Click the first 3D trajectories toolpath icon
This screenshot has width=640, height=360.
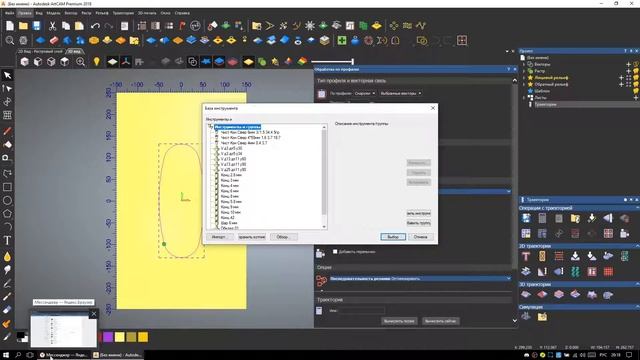point(526,295)
